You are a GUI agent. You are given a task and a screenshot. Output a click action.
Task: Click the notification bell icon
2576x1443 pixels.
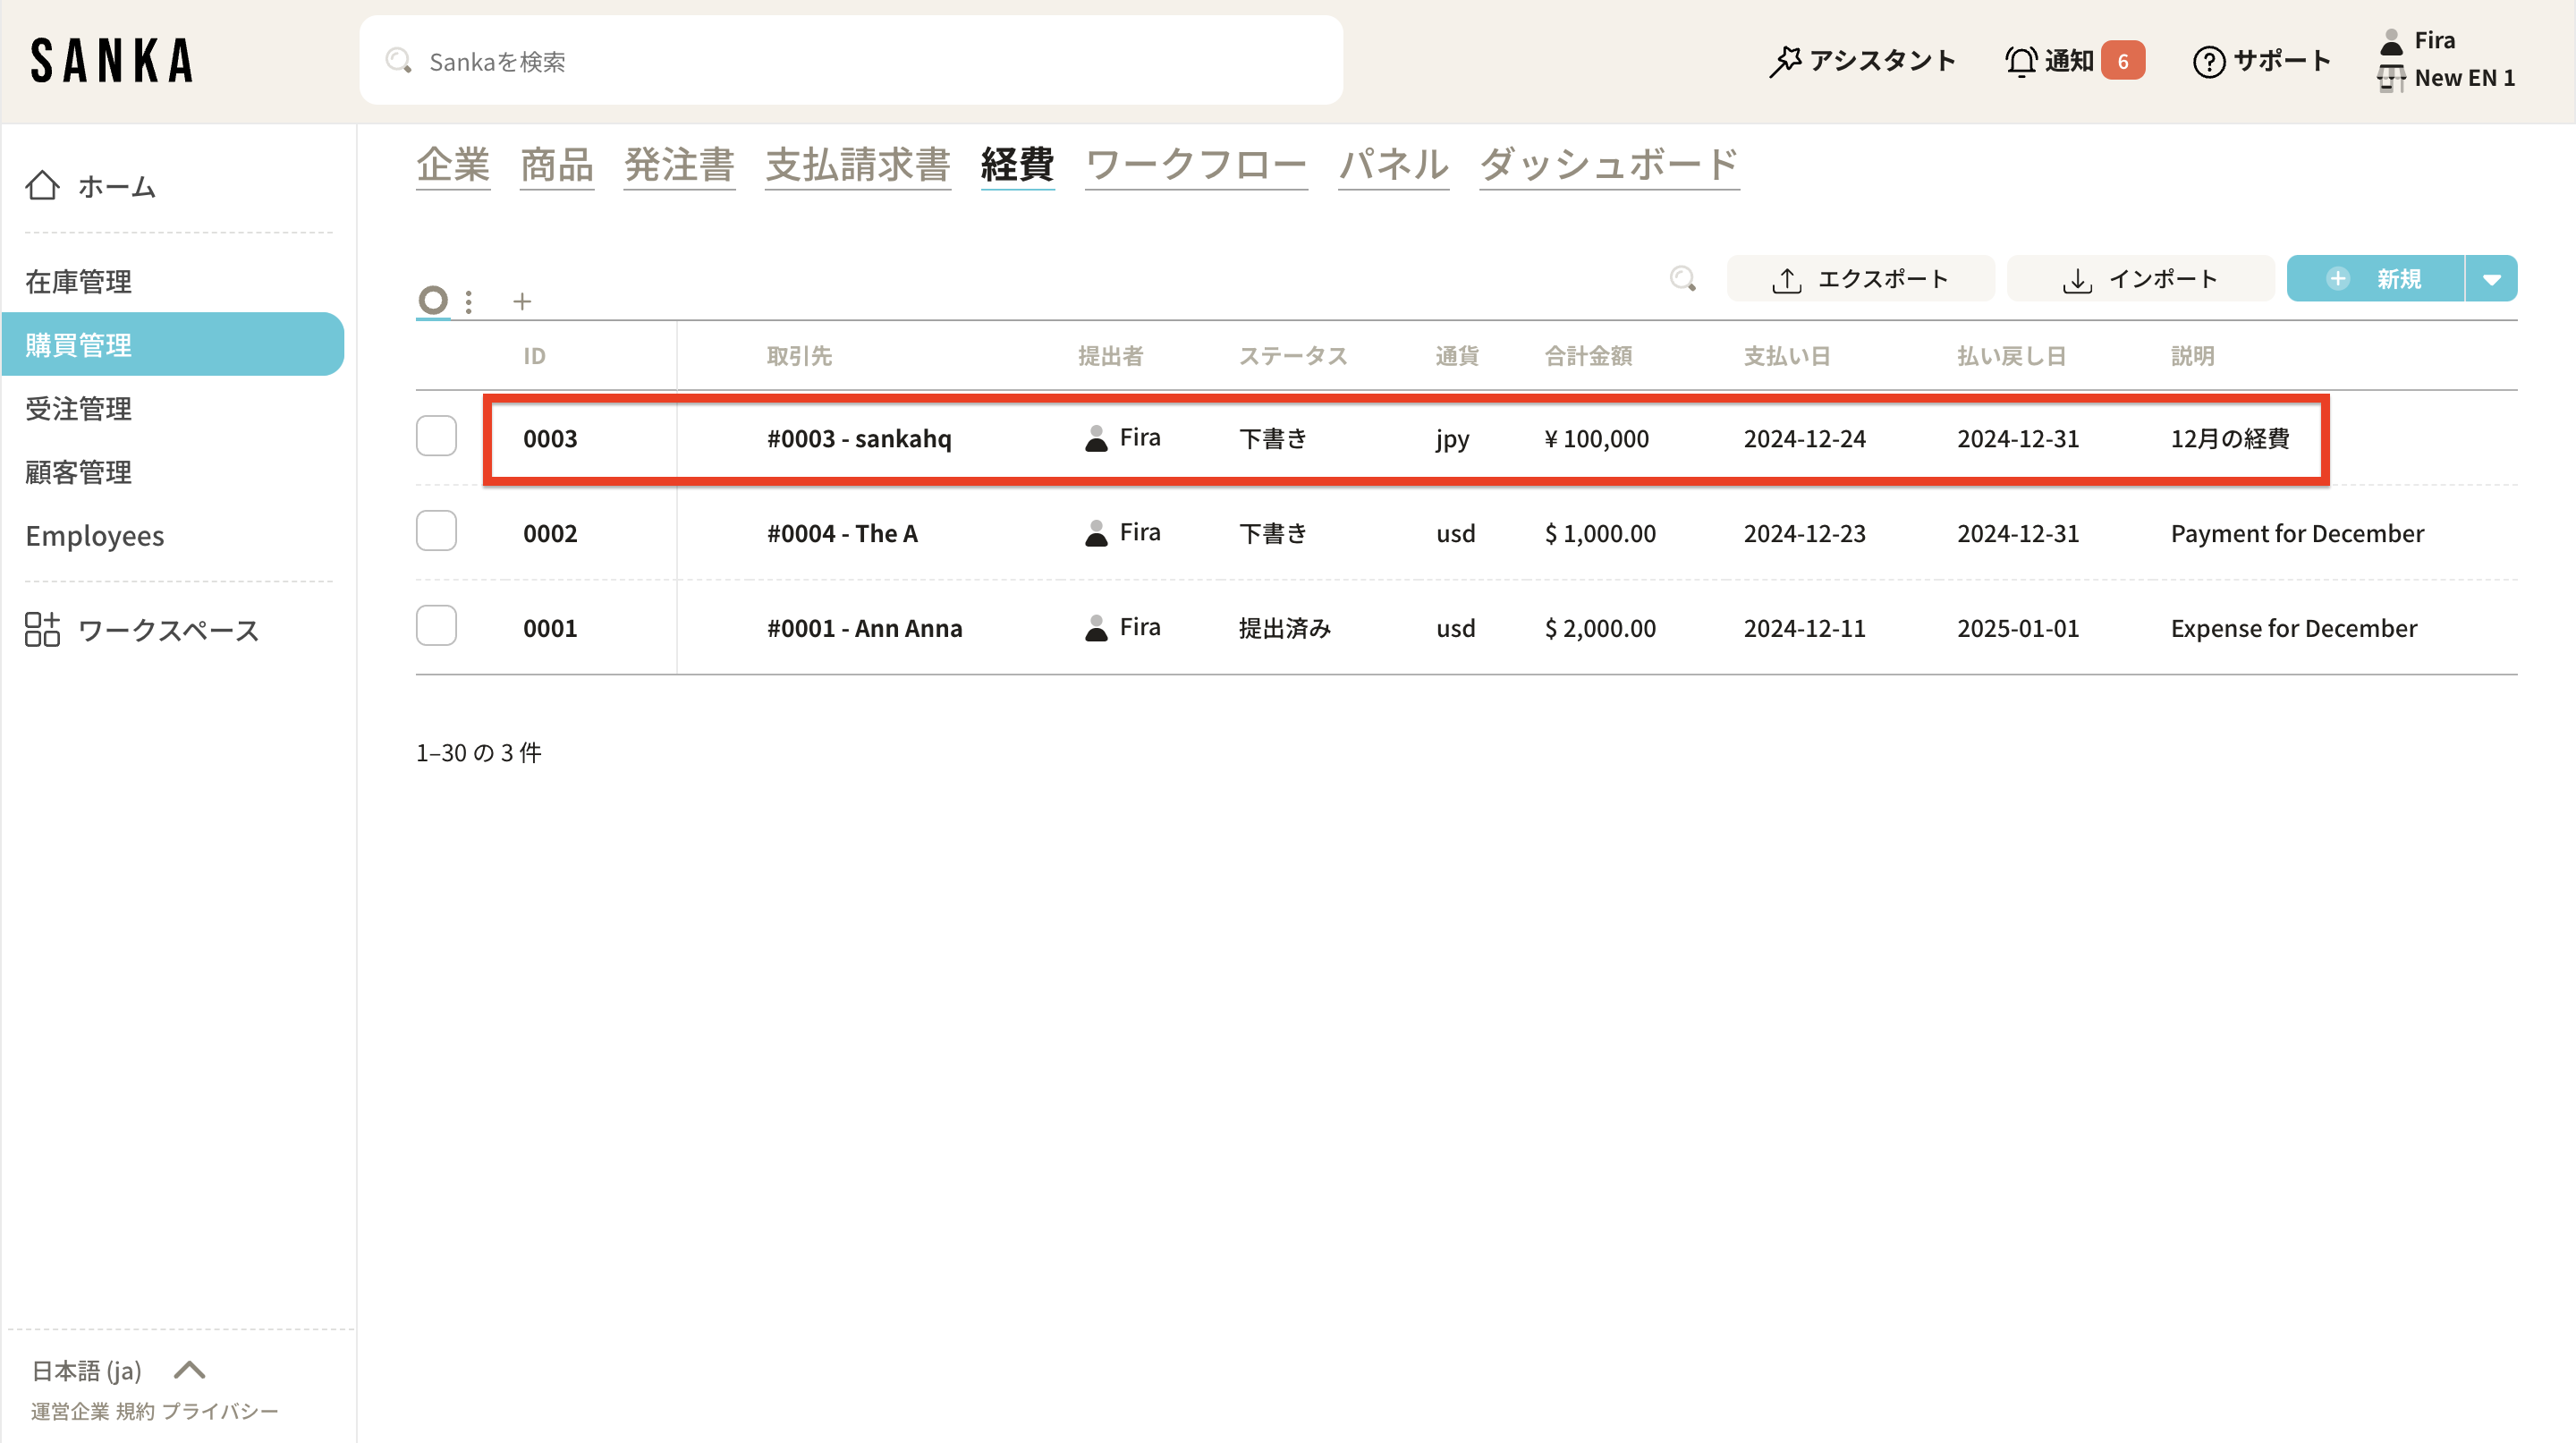pos(2020,61)
